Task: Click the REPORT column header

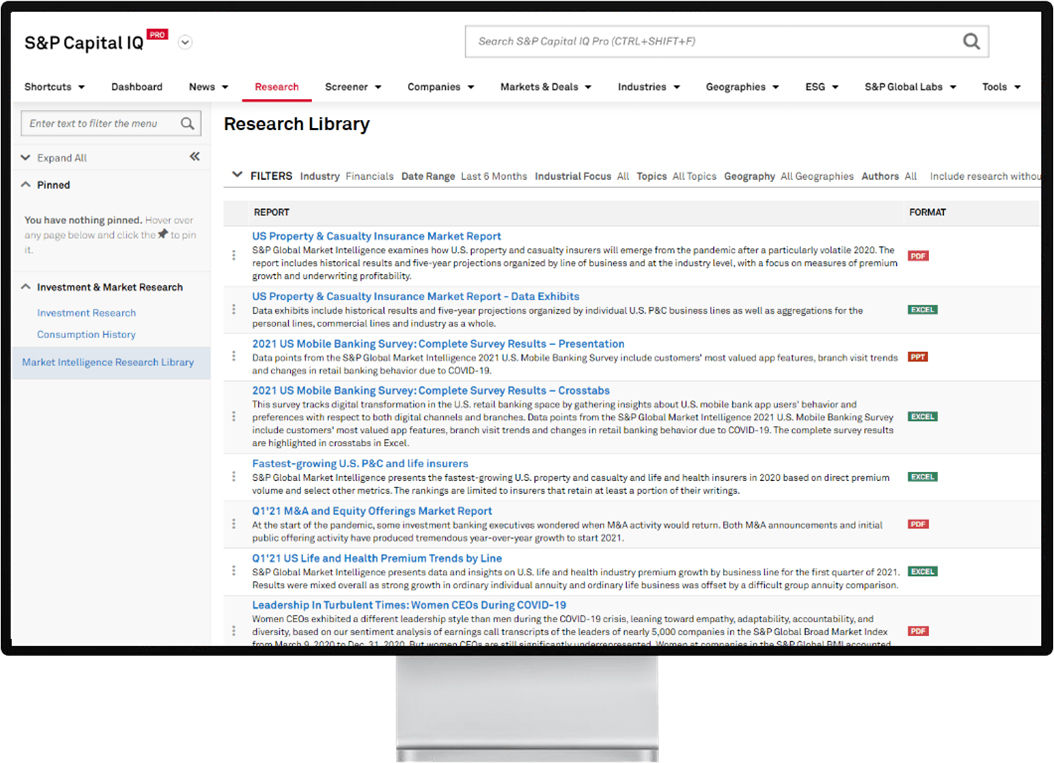Action: [x=272, y=212]
